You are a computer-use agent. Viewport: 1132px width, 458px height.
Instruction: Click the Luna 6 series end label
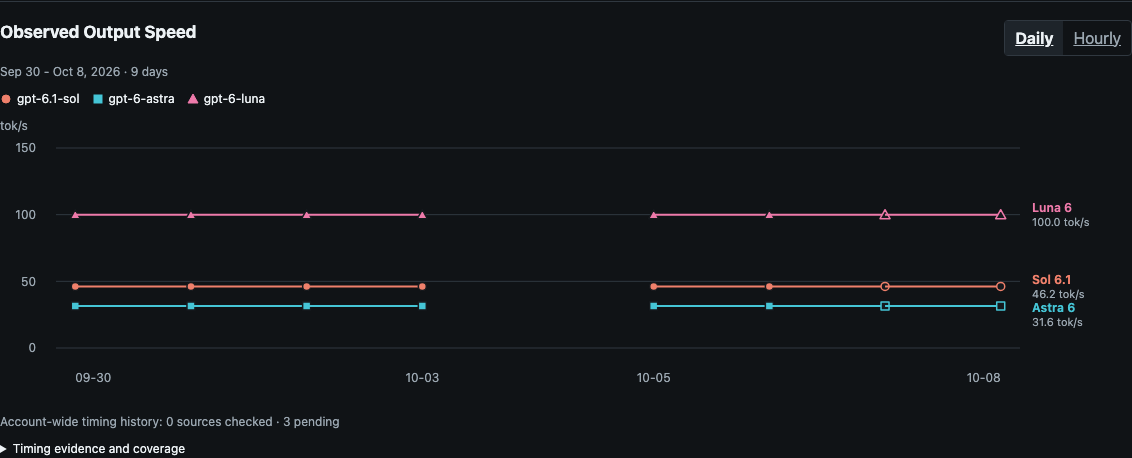[x=1052, y=208]
